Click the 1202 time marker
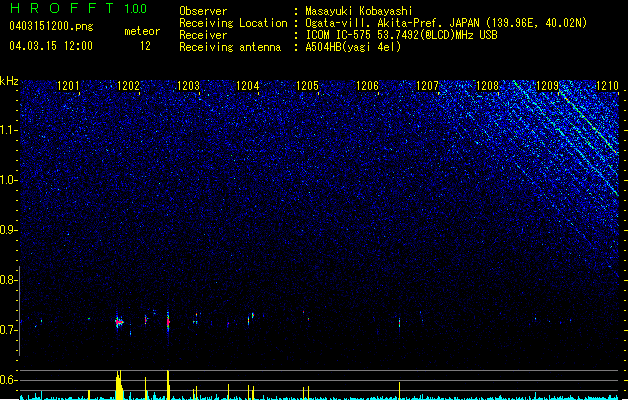This screenshot has height=400, width=629. click(128, 86)
